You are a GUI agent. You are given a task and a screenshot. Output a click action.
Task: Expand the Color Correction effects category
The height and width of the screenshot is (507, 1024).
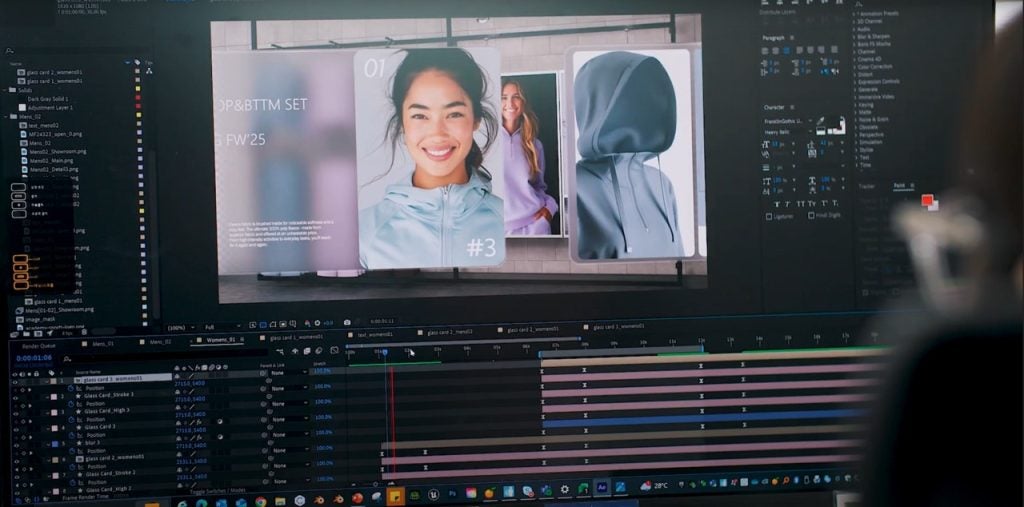(x=854, y=67)
